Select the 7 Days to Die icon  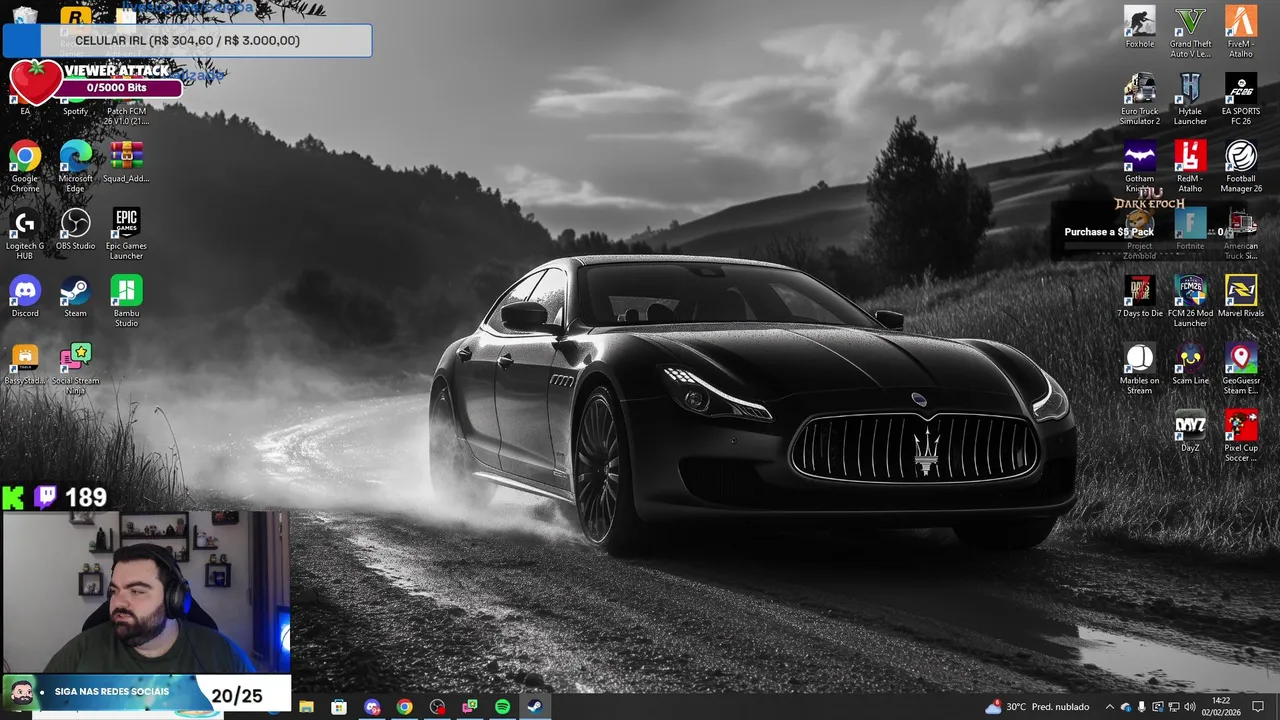[x=1139, y=296]
